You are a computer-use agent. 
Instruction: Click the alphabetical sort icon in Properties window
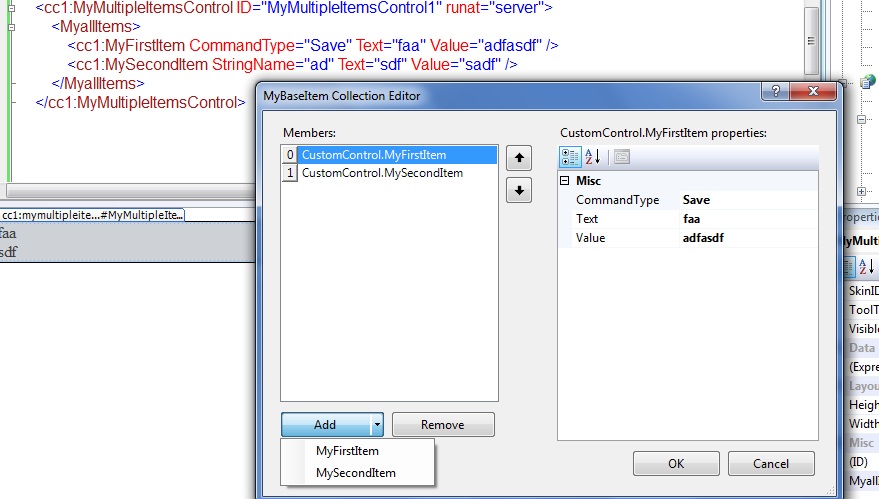867,266
